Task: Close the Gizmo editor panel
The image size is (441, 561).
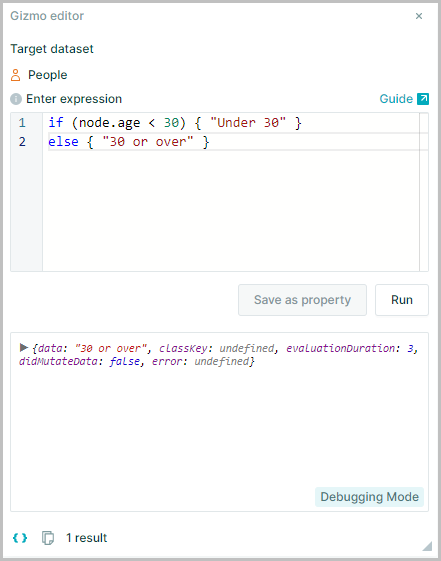Action: pyautogui.click(x=419, y=16)
